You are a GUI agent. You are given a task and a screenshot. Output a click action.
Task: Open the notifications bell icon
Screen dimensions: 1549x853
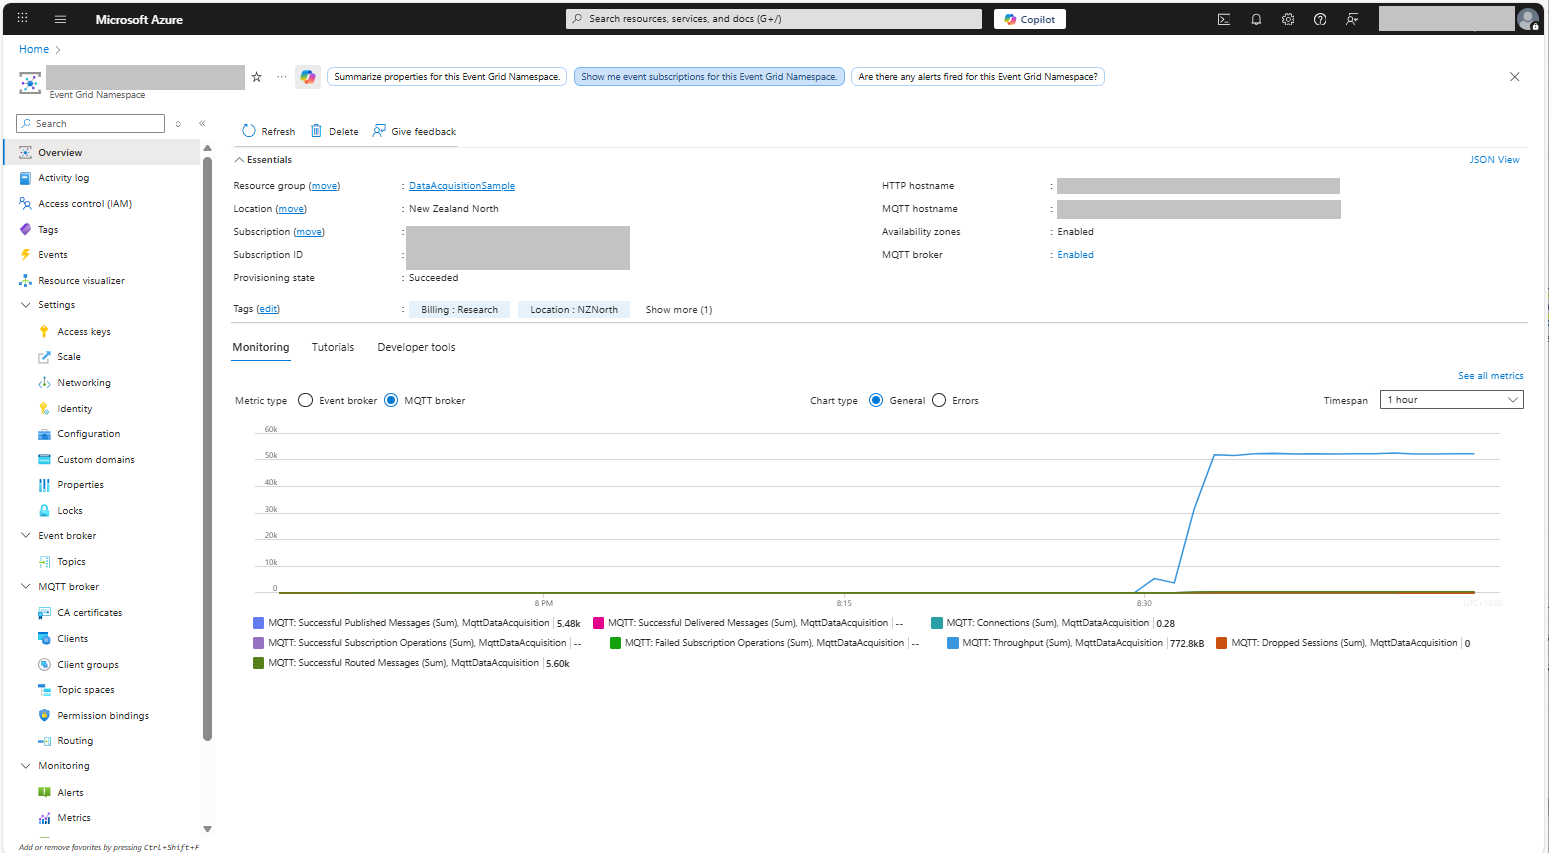tap(1256, 19)
